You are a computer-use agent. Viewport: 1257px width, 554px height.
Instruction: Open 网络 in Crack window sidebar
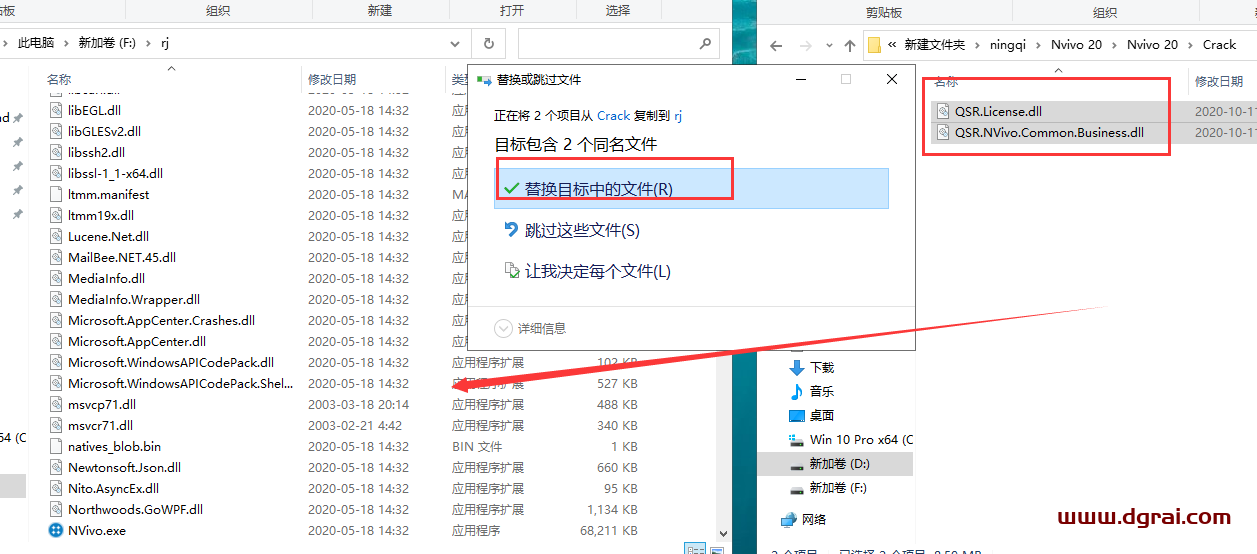tap(814, 519)
